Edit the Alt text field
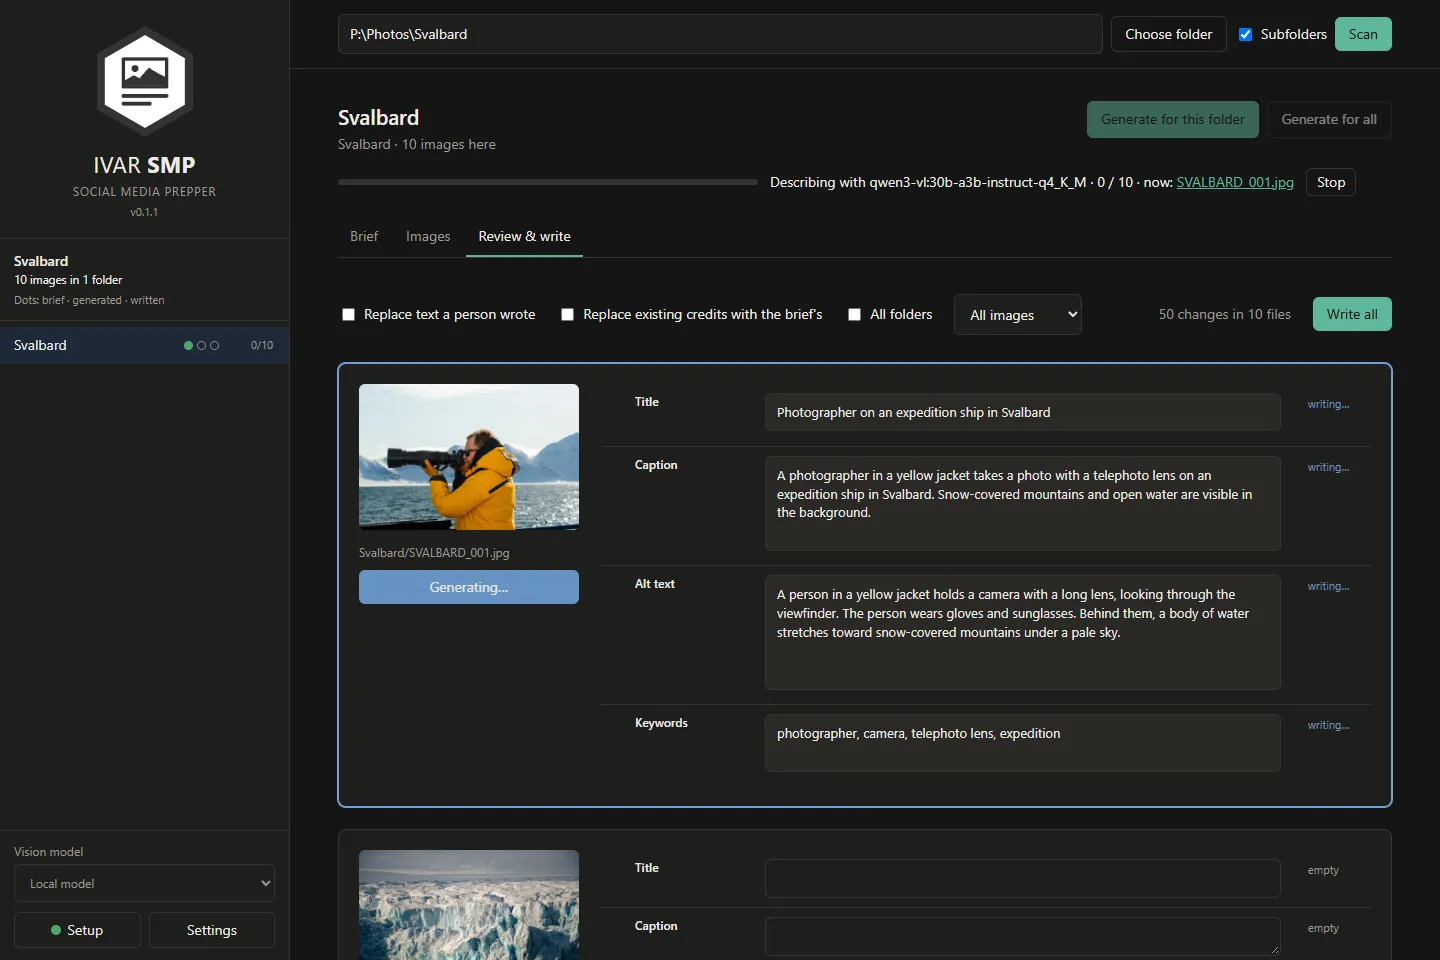Image resolution: width=1440 pixels, height=960 pixels. coord(1022,632)
